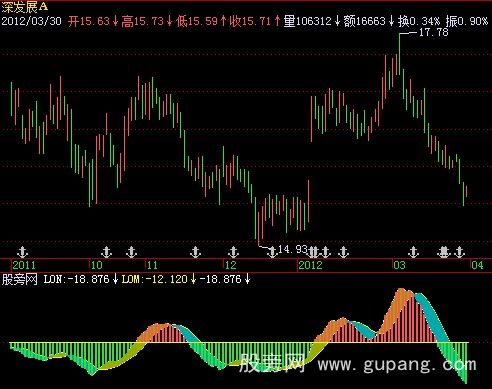This screenshot has height=389, width=492.
Task: Click the 股旁网 indicator name
Action: coord(19,279)
